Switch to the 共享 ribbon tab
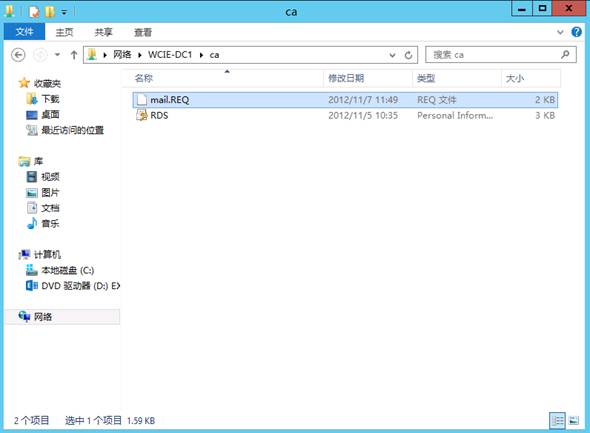Image resolution: width=590 pixels, height=433 pixels. 103,32
